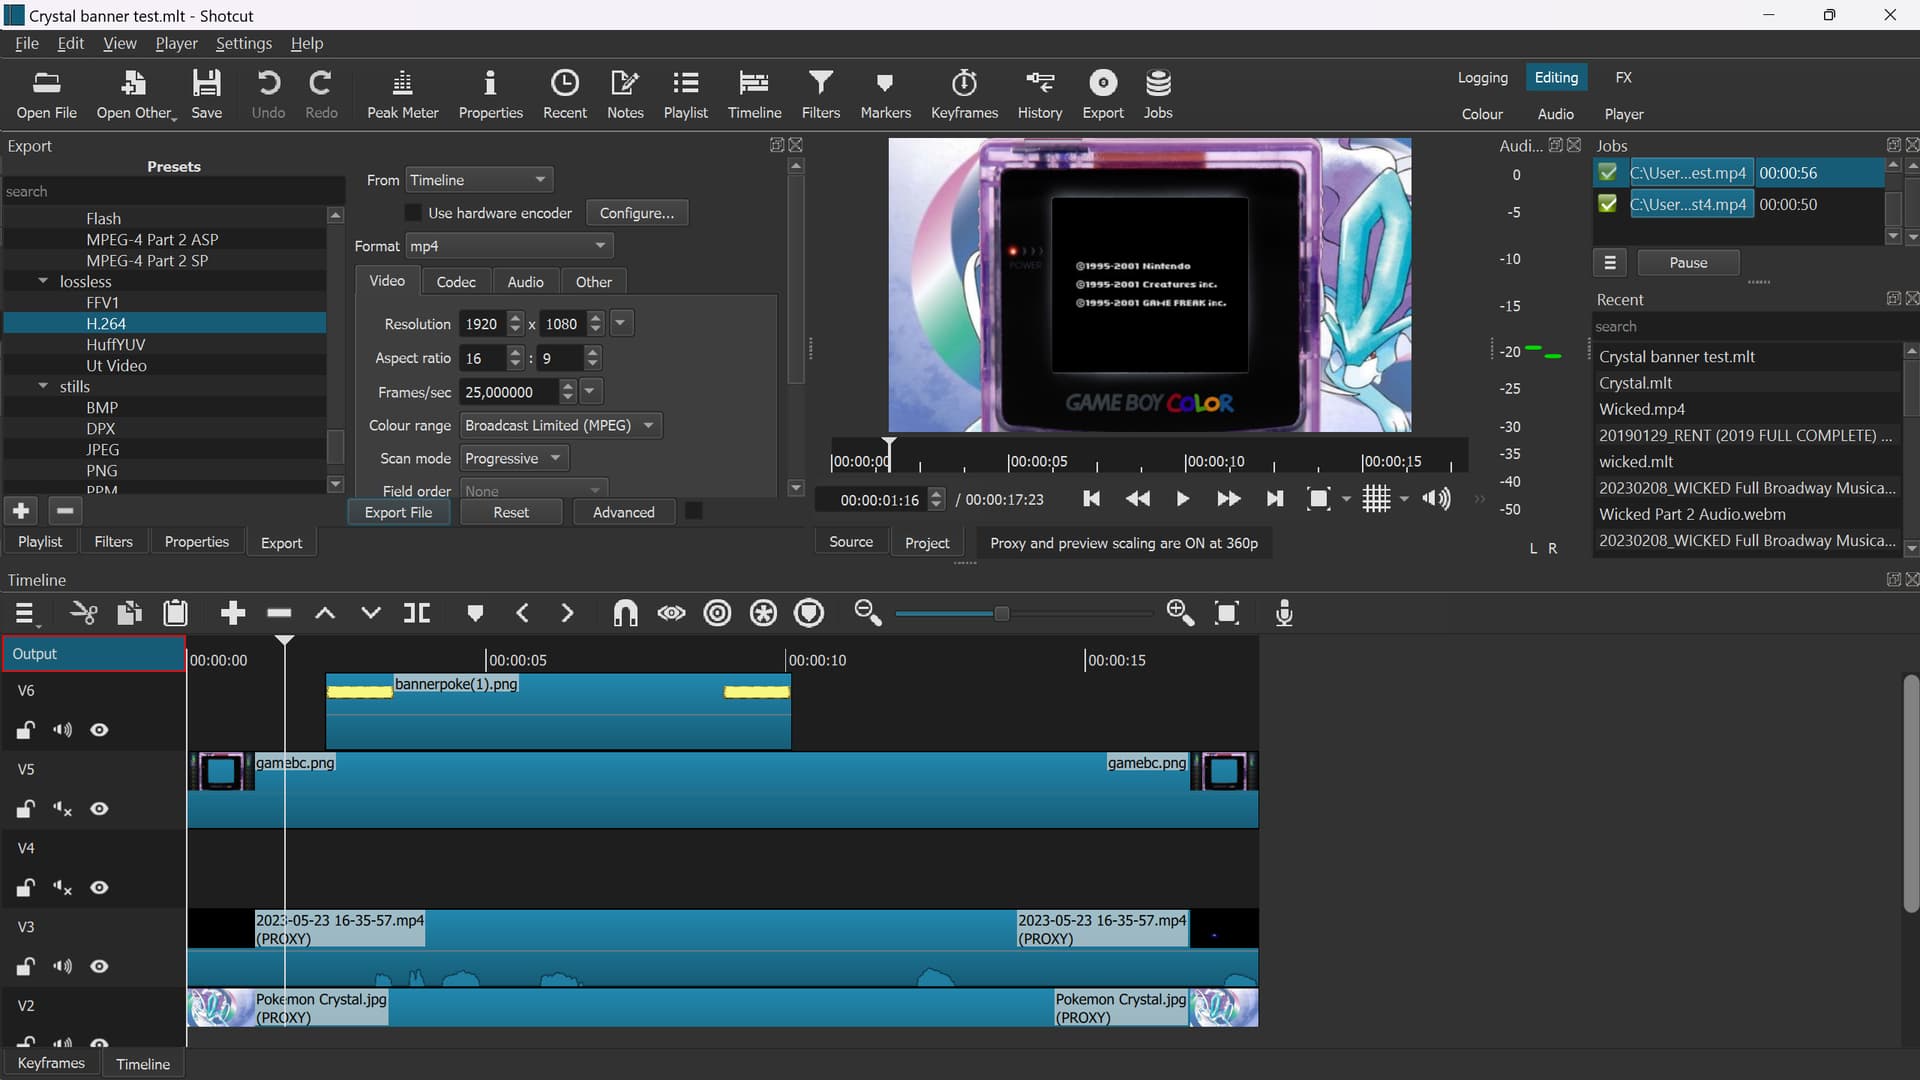Open History panel
The height and width of the screenshot is (1080, 1920).
tap(1039, 94)
